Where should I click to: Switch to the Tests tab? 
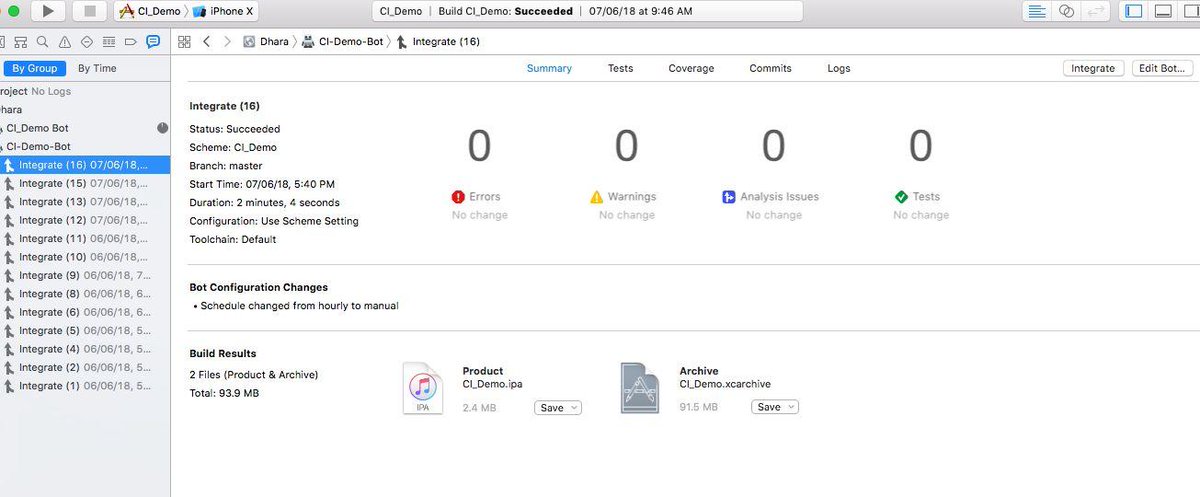tap(620, 68)
